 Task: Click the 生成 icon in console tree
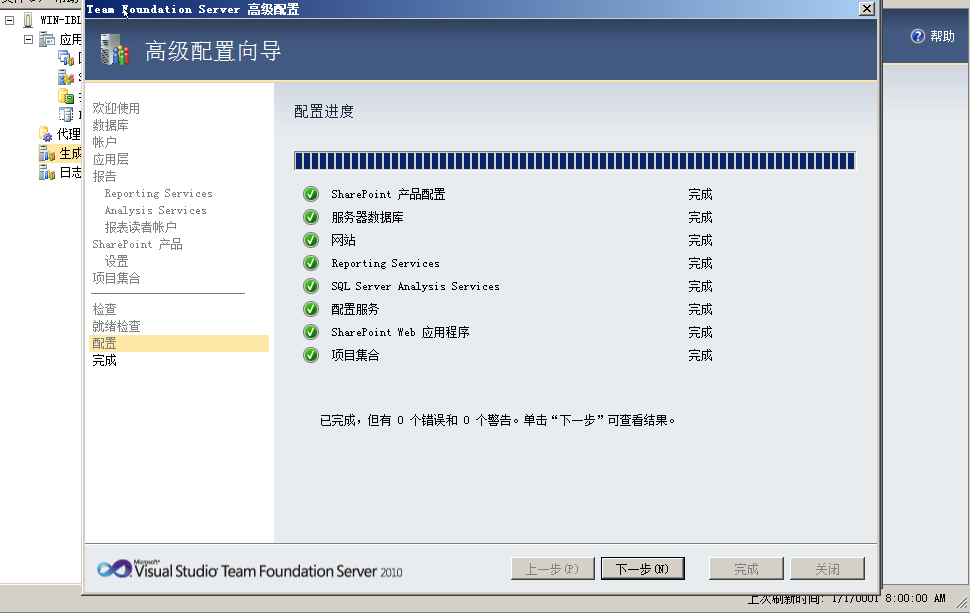[x=47, y=153]
